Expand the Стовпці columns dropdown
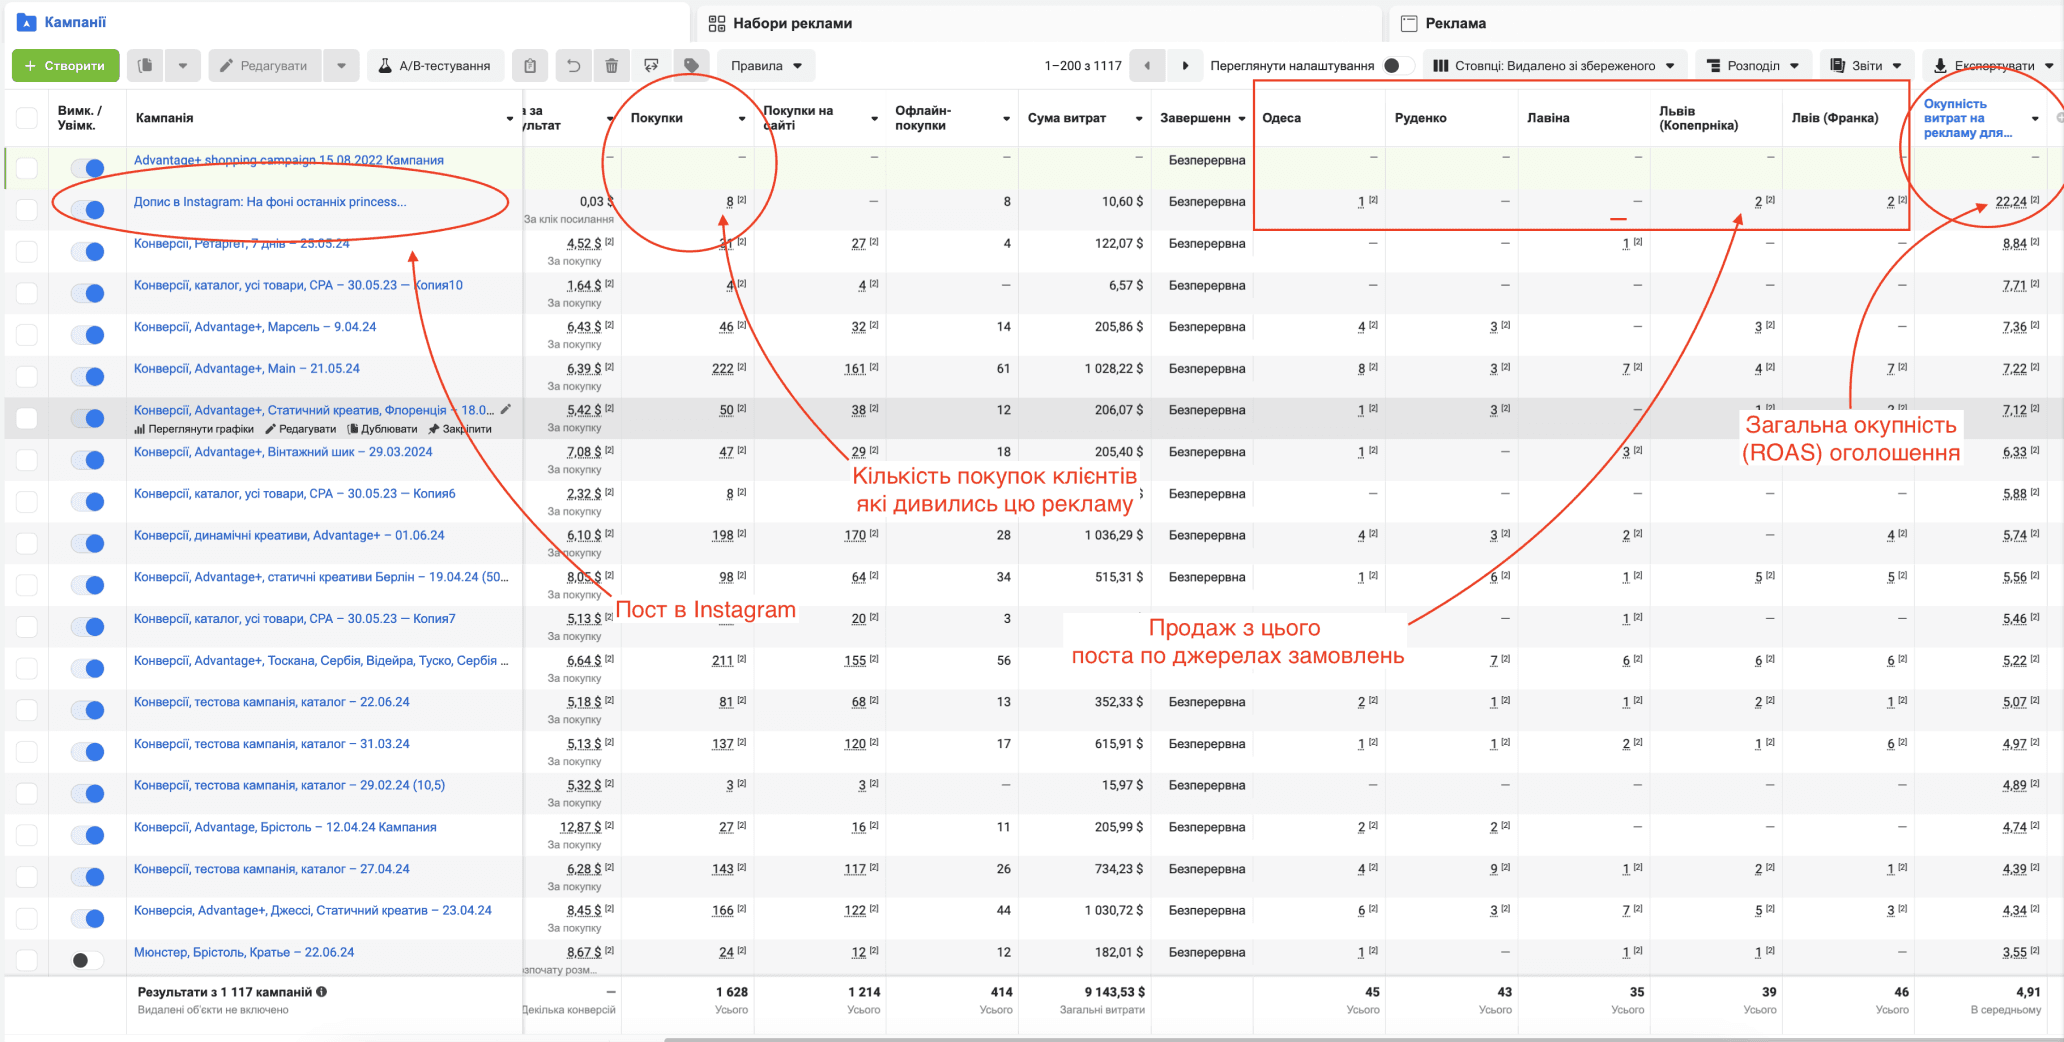Image resolution: width=2064 pixels, height=1042 pixels. tap(1553, 66)
